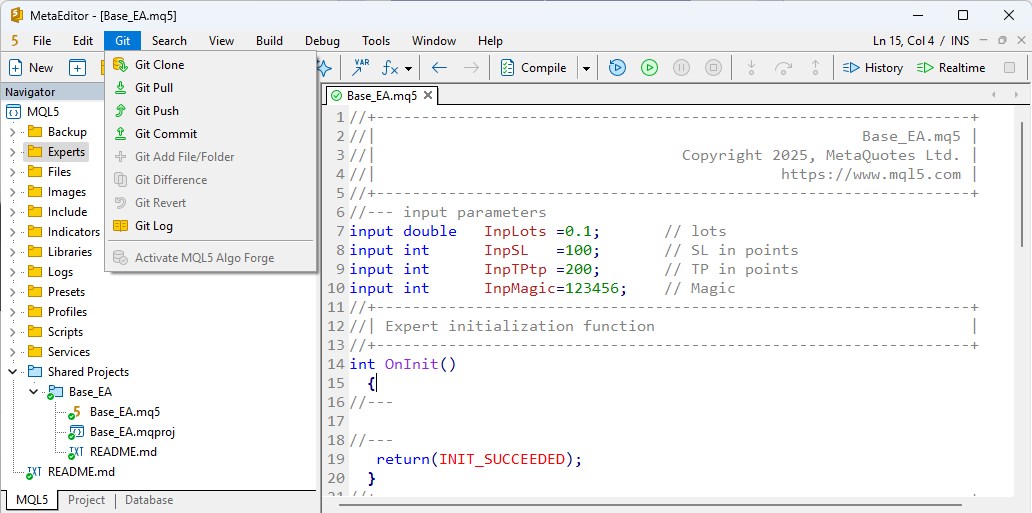Select root README.md in Navigator
The image size is (1032, 513).
point(81,472)
